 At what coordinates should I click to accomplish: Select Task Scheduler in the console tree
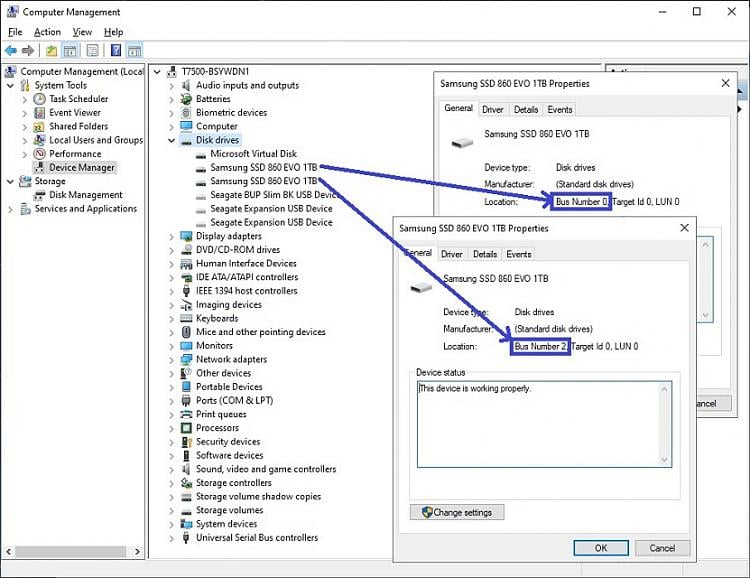[78, 99]
